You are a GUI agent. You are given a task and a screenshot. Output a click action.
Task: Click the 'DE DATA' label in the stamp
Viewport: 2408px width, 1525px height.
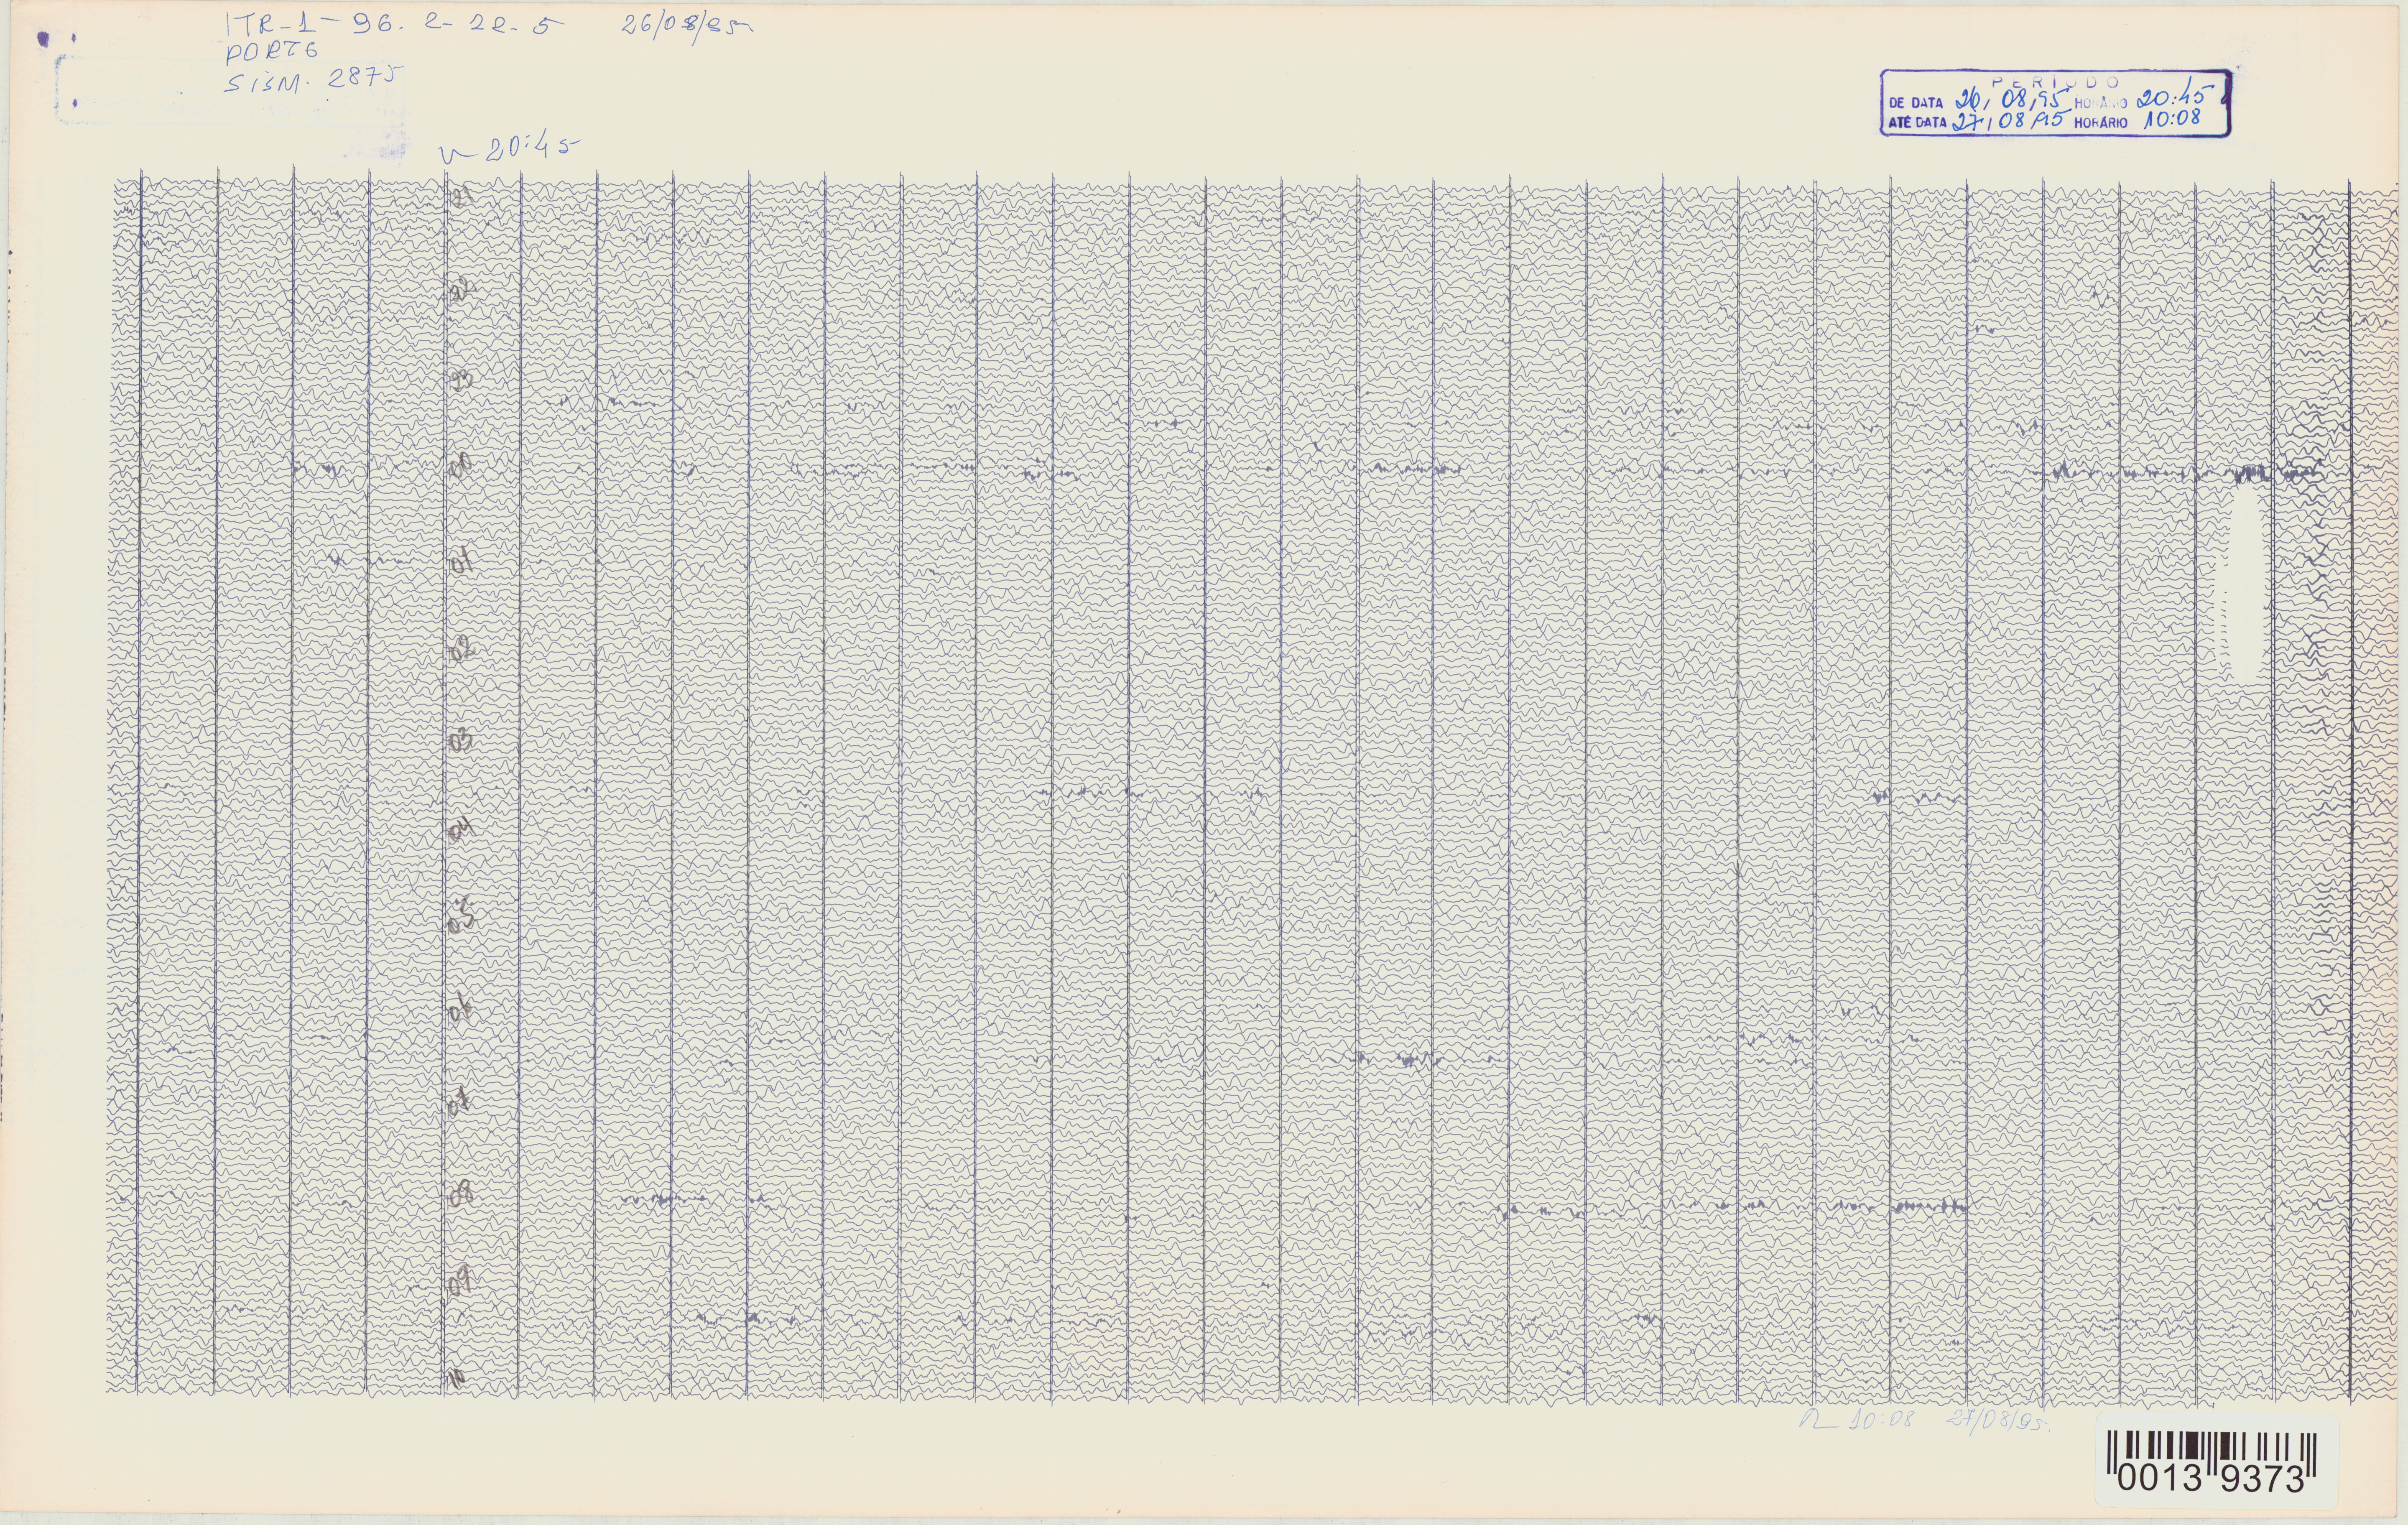point(1915,102)
